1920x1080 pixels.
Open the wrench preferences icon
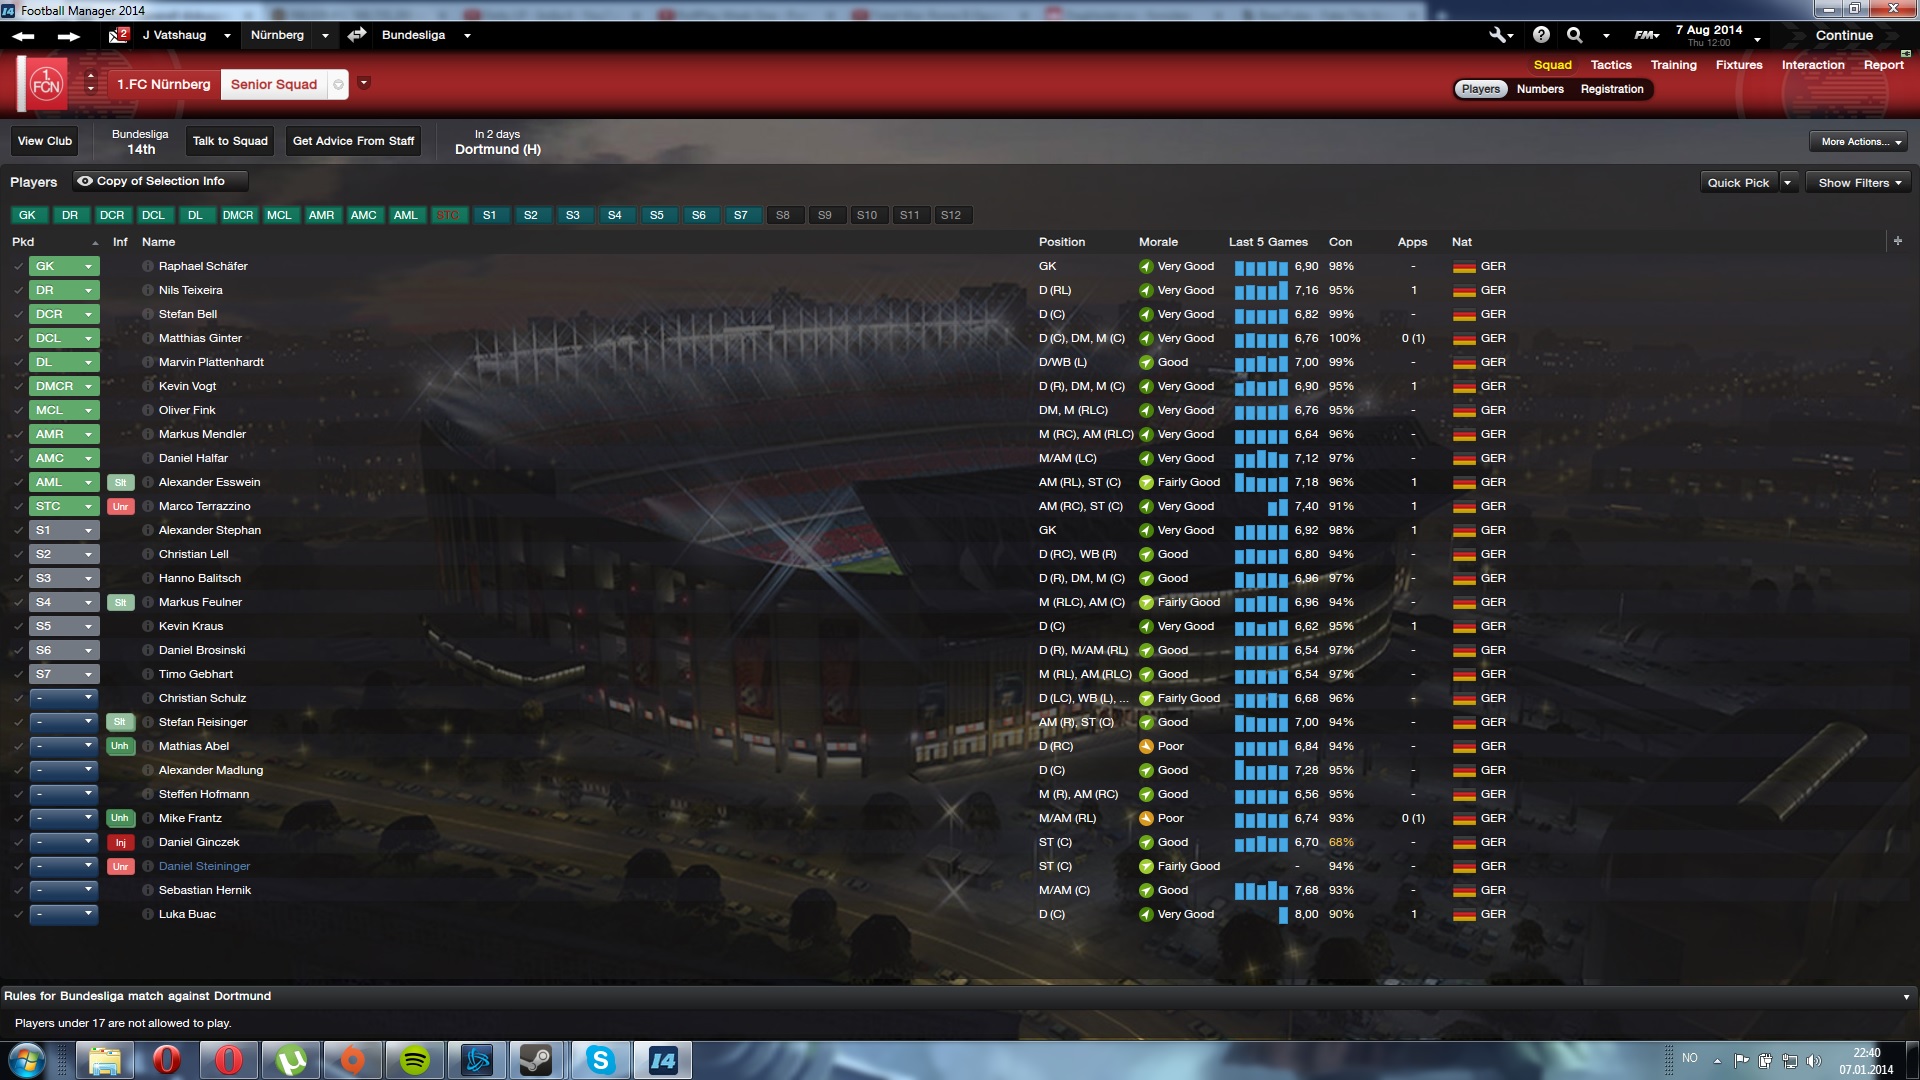[x=1498, y=35]
